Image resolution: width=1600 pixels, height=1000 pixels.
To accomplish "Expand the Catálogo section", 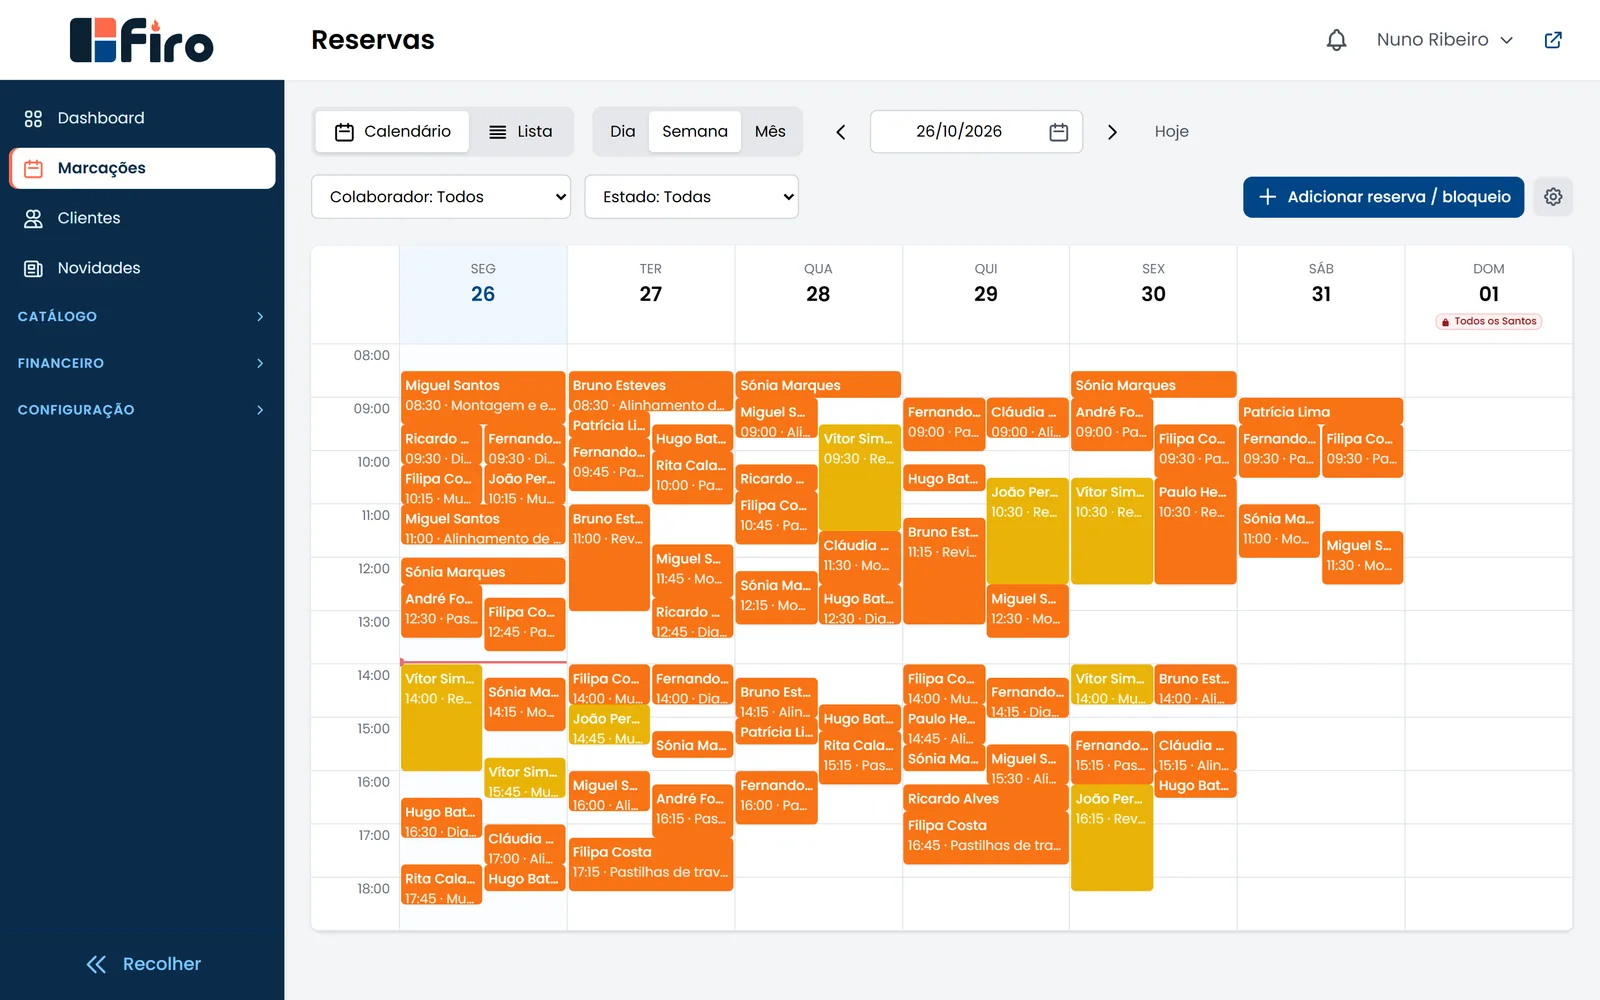I will (142, 316).
